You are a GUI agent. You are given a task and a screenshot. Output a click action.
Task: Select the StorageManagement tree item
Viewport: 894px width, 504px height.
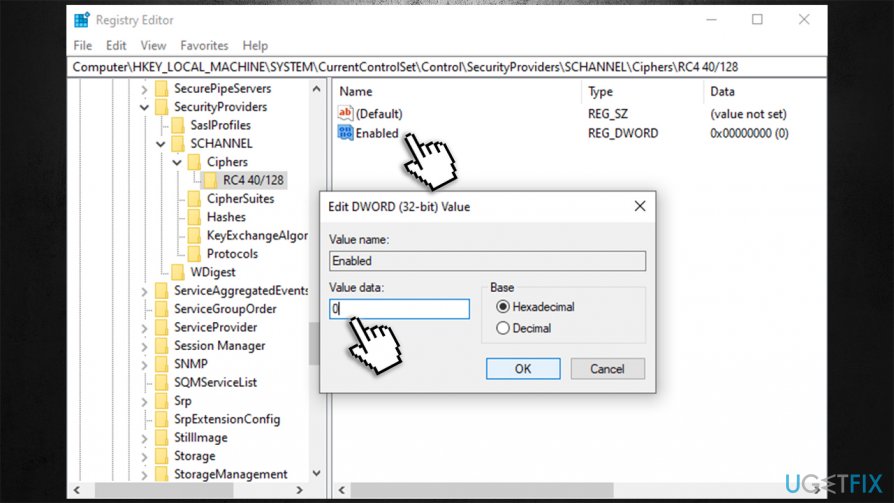point(230,474)
